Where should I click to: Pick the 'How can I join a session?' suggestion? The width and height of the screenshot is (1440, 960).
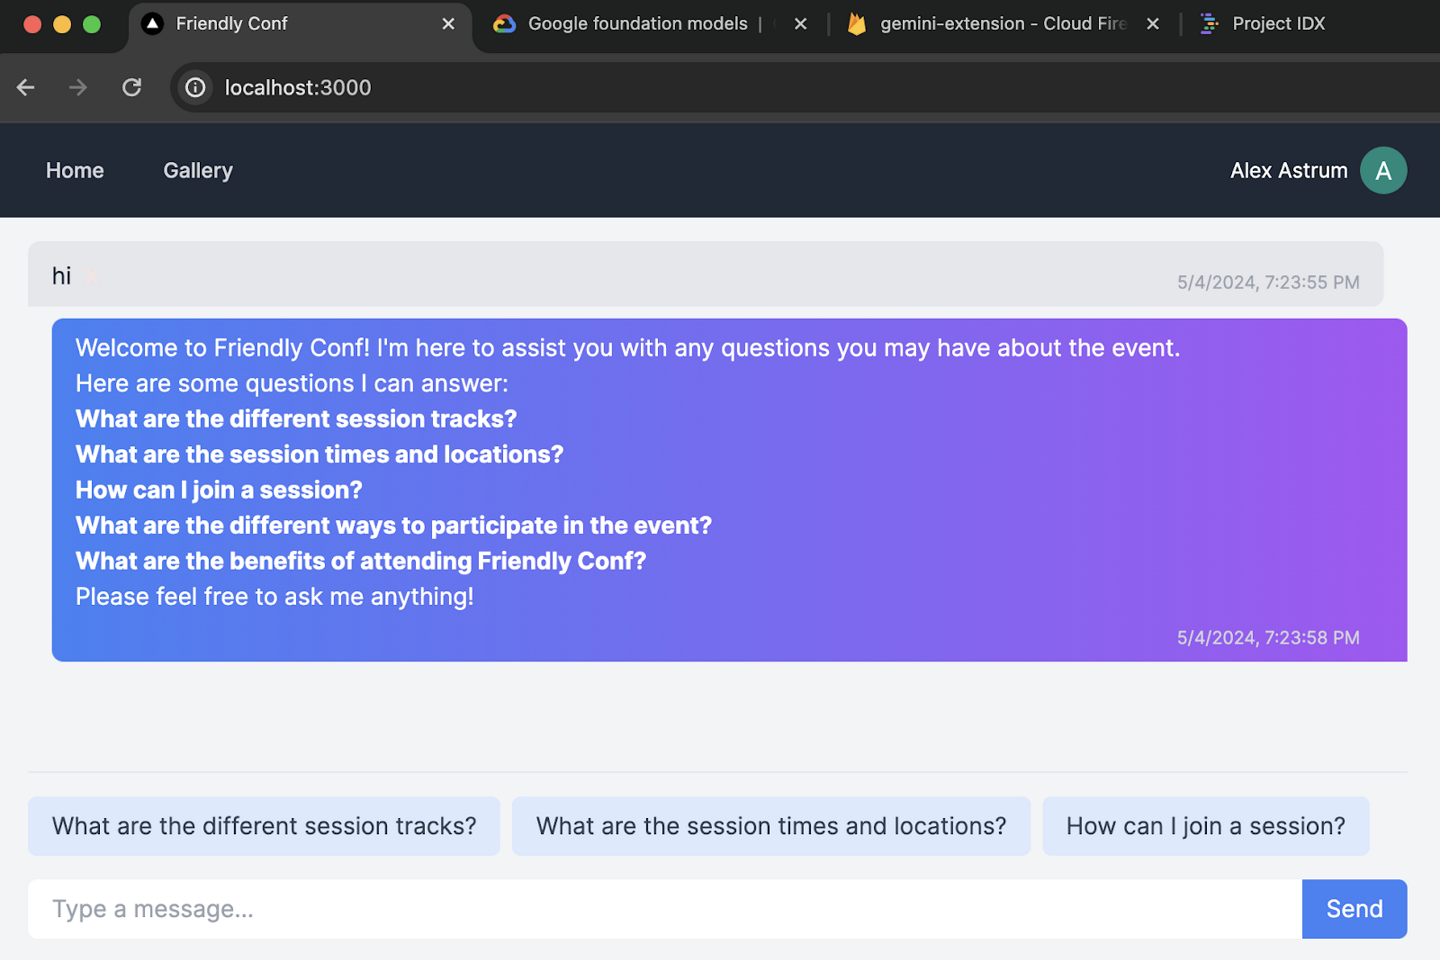coord(1205,826)
